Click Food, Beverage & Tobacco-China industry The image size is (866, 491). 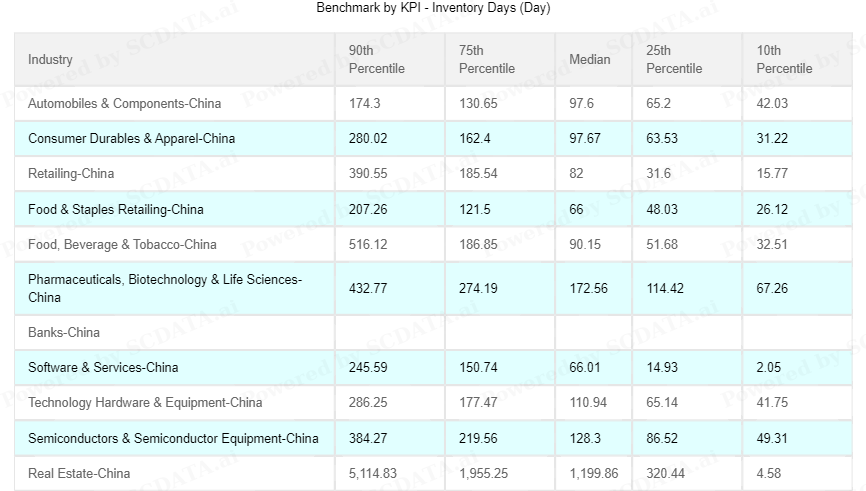pyautogui.click(x=122, y=245)
